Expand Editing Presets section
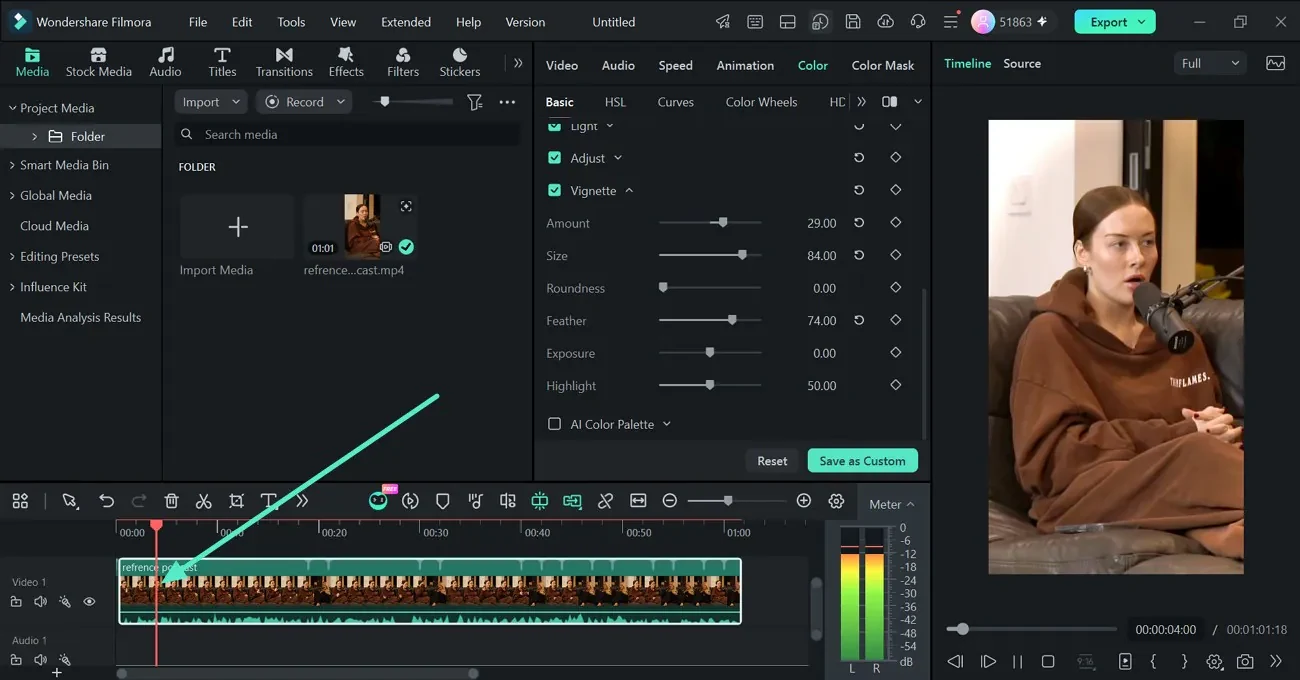The width and height of the screenshot is (1300, 680). click(x=13, y=257)
